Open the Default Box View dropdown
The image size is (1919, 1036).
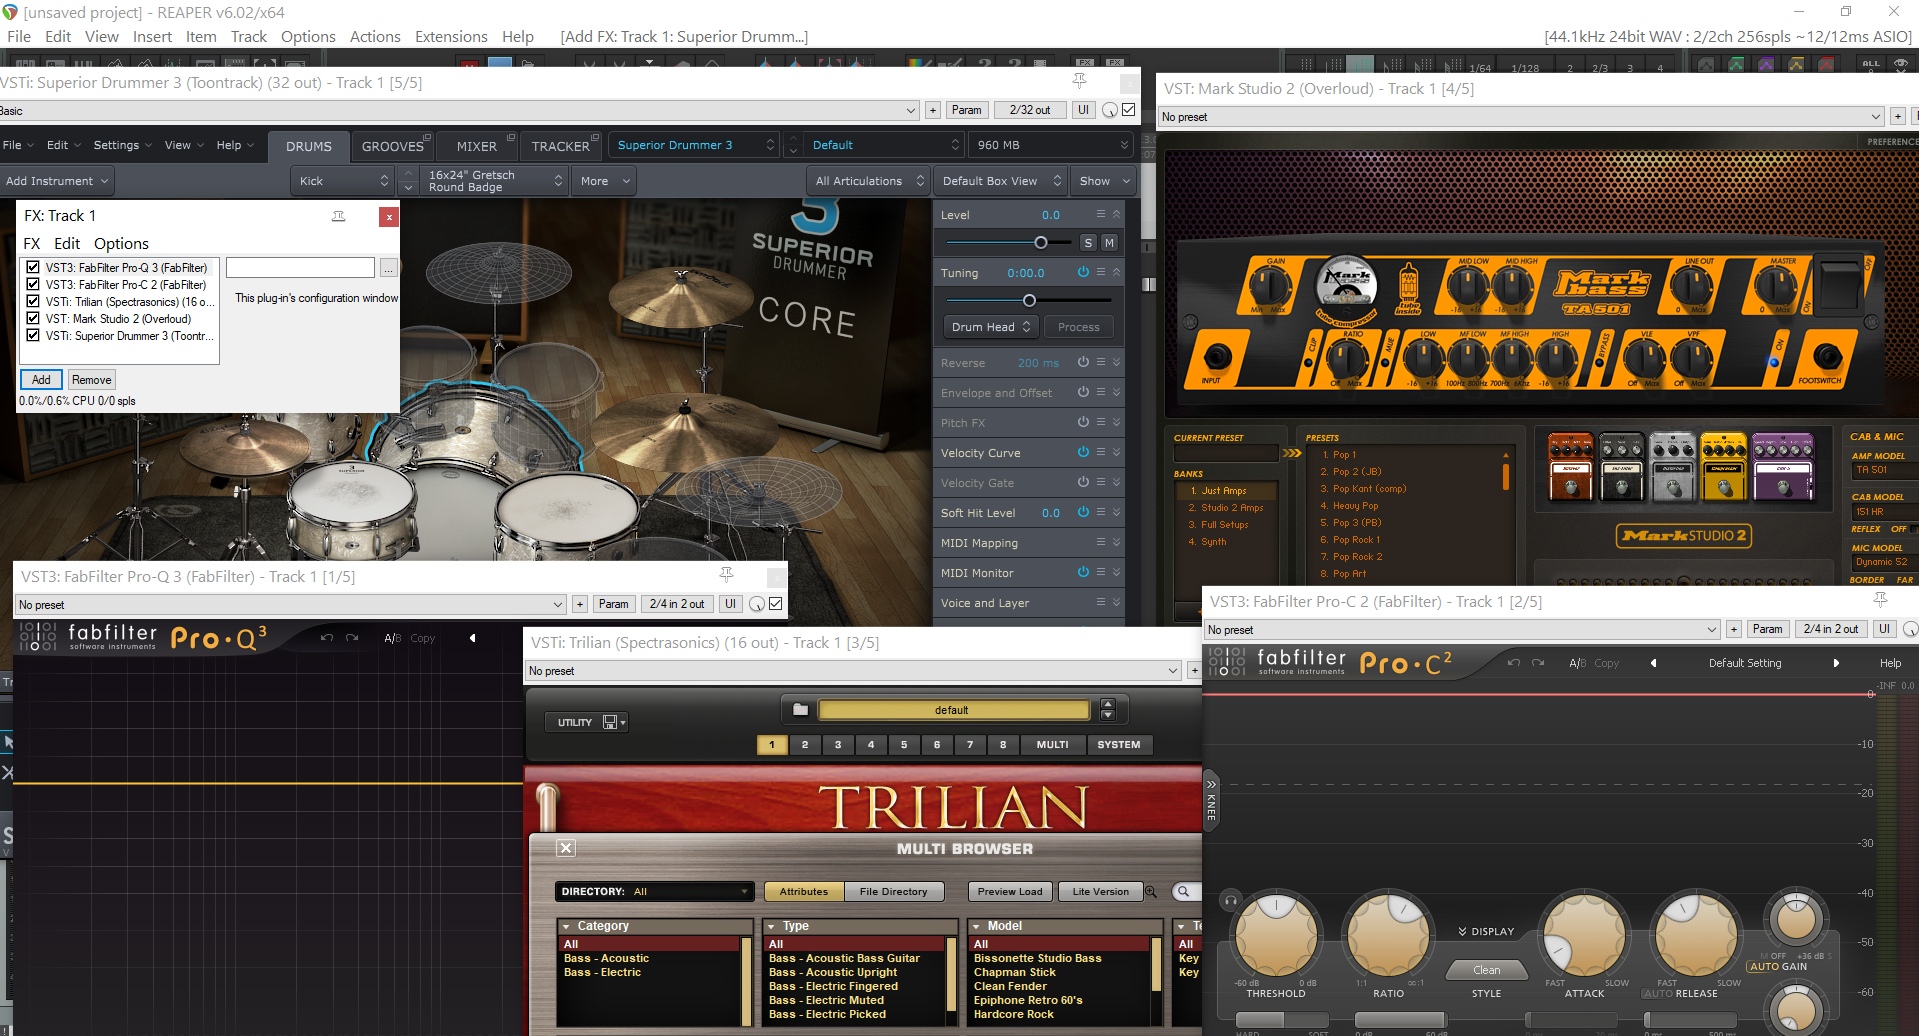click(x=1000, y=181)
